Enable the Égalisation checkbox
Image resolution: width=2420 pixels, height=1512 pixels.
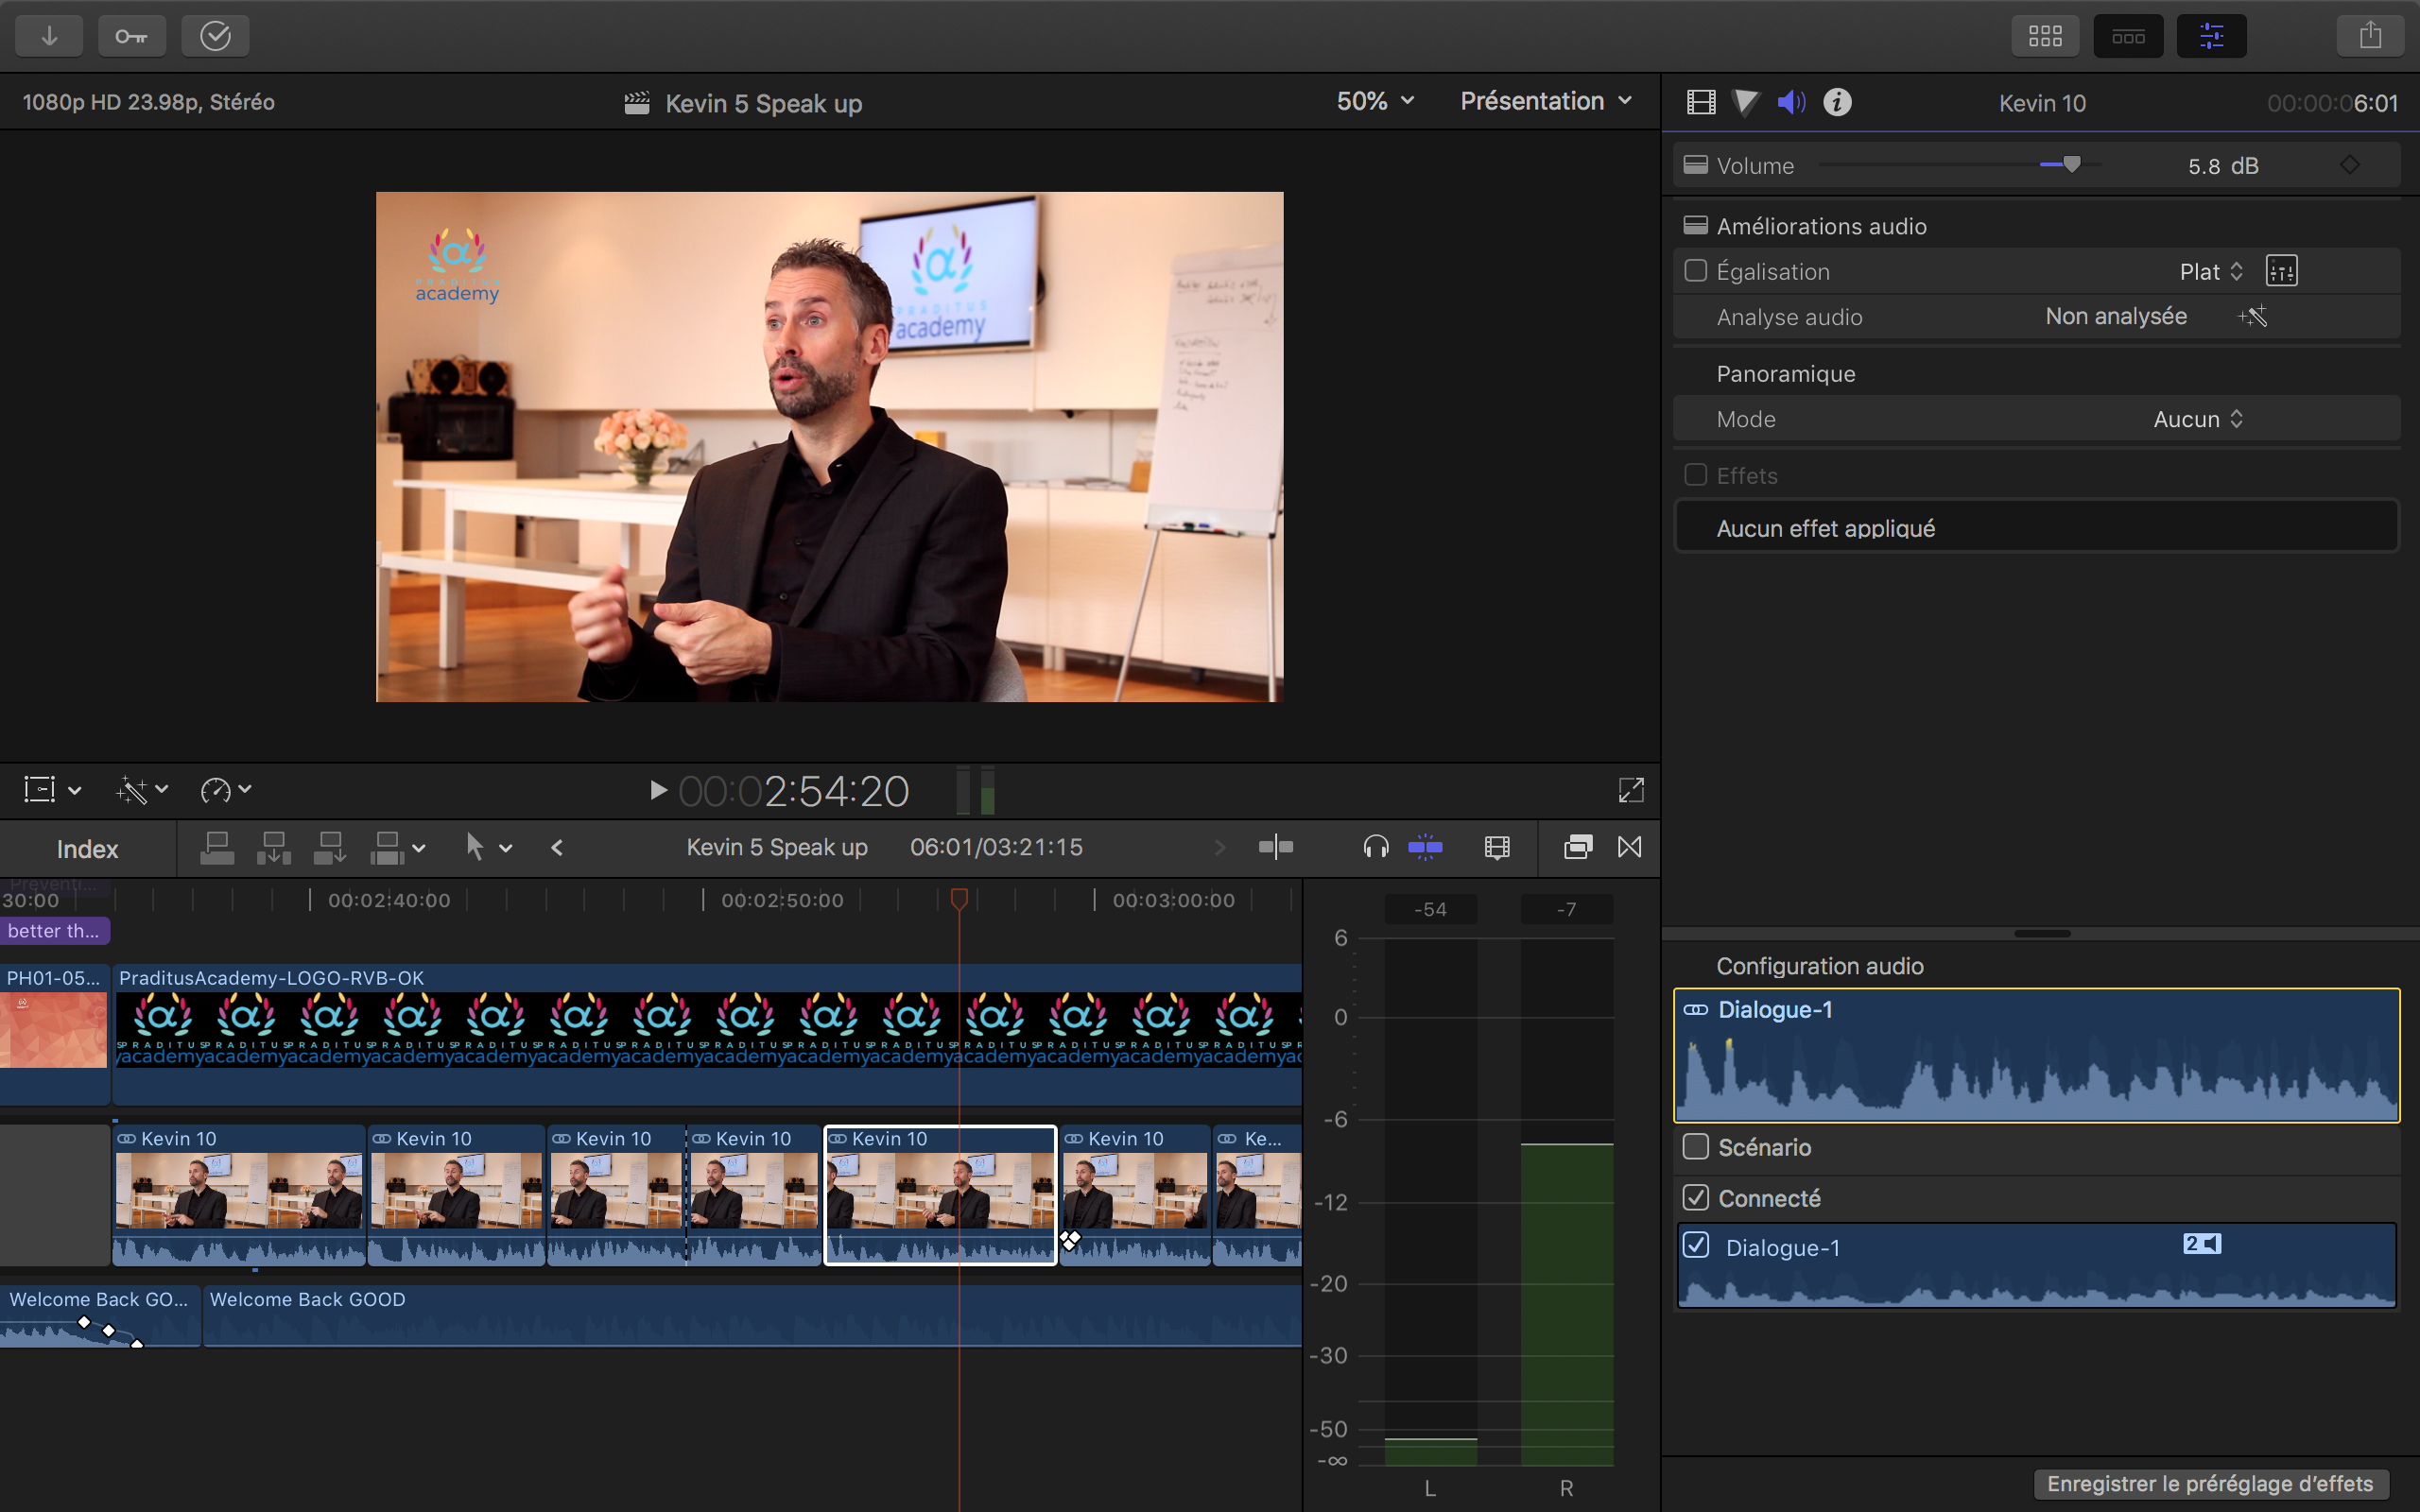[x=1695, y=271]
